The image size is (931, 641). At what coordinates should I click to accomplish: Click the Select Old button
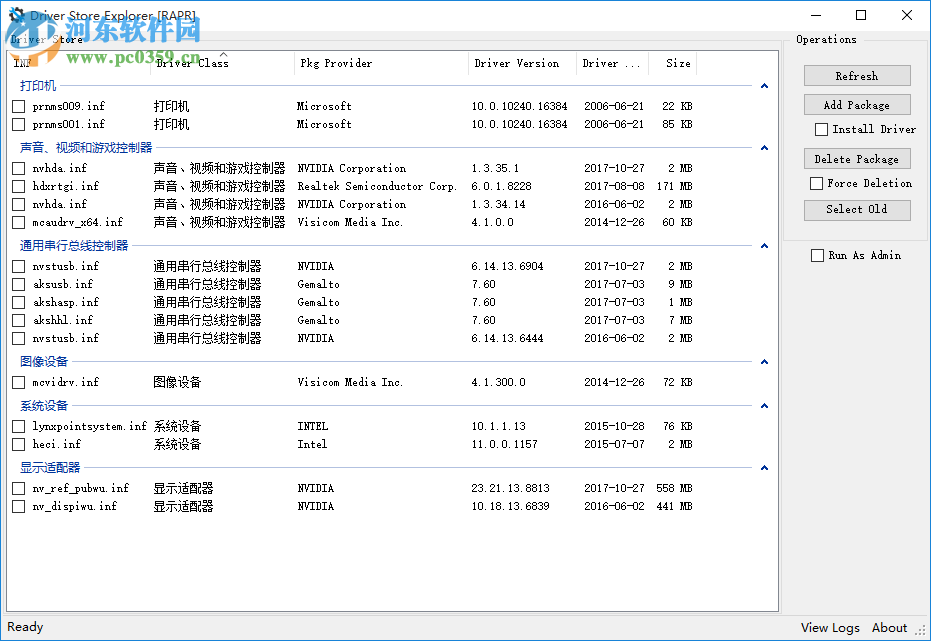tap(856, 210)
